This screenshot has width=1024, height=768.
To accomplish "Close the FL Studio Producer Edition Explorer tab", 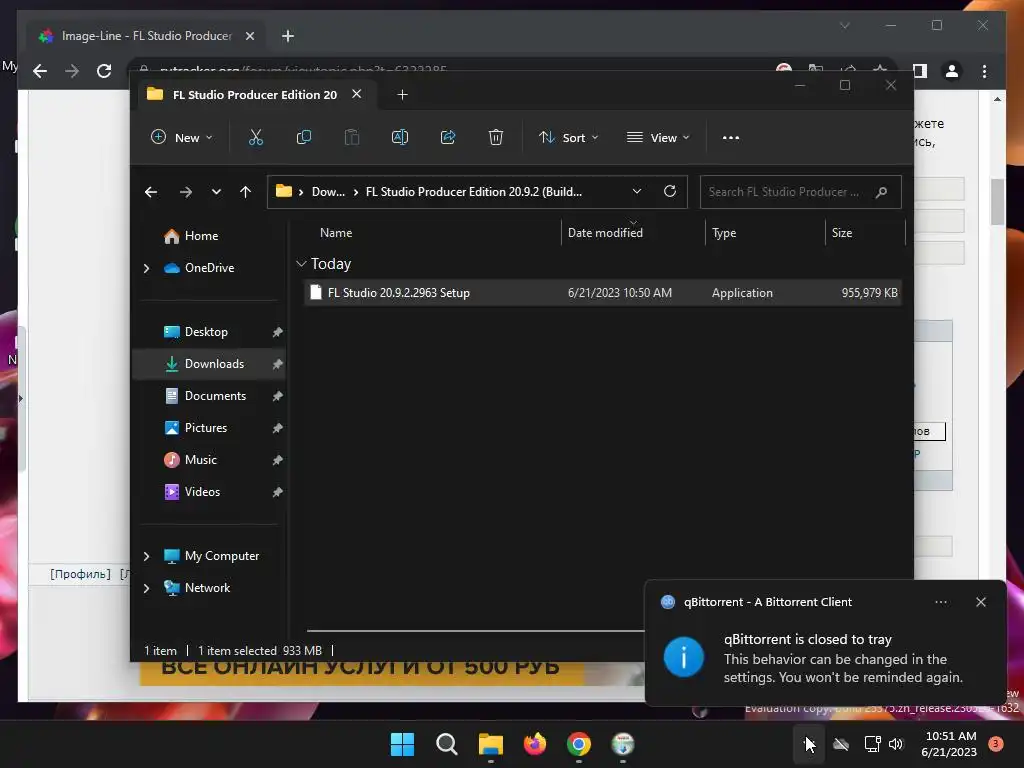I will click(x=357, y=94).
